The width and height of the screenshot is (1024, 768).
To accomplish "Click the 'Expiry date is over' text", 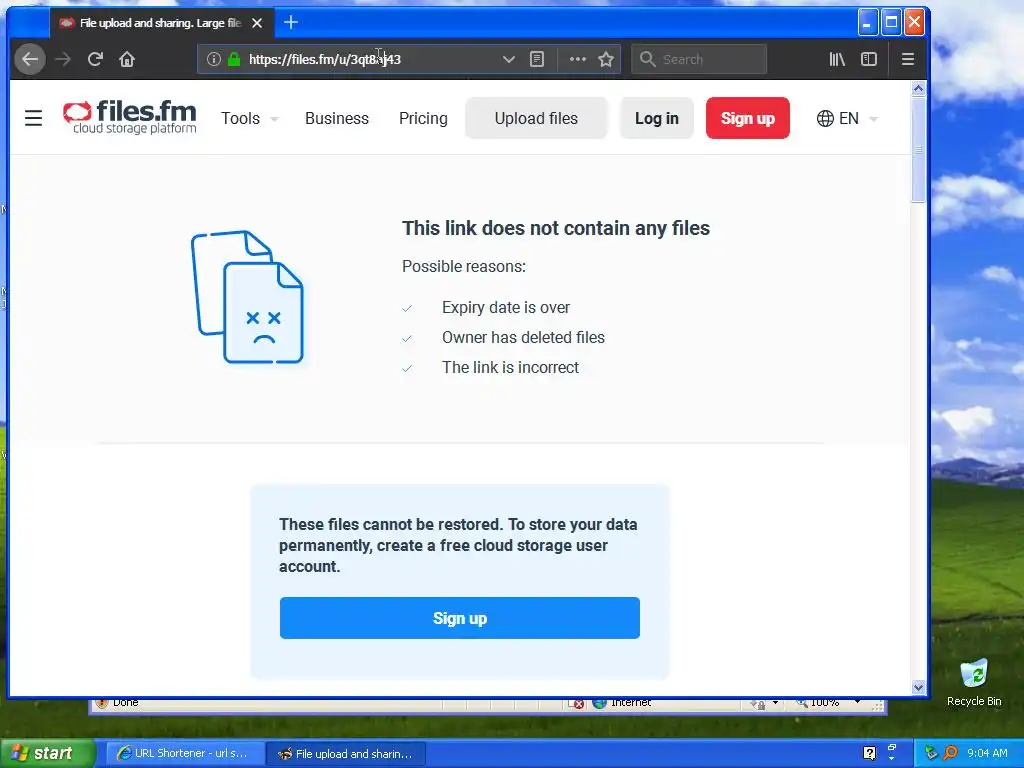I will tap(506, 308).
